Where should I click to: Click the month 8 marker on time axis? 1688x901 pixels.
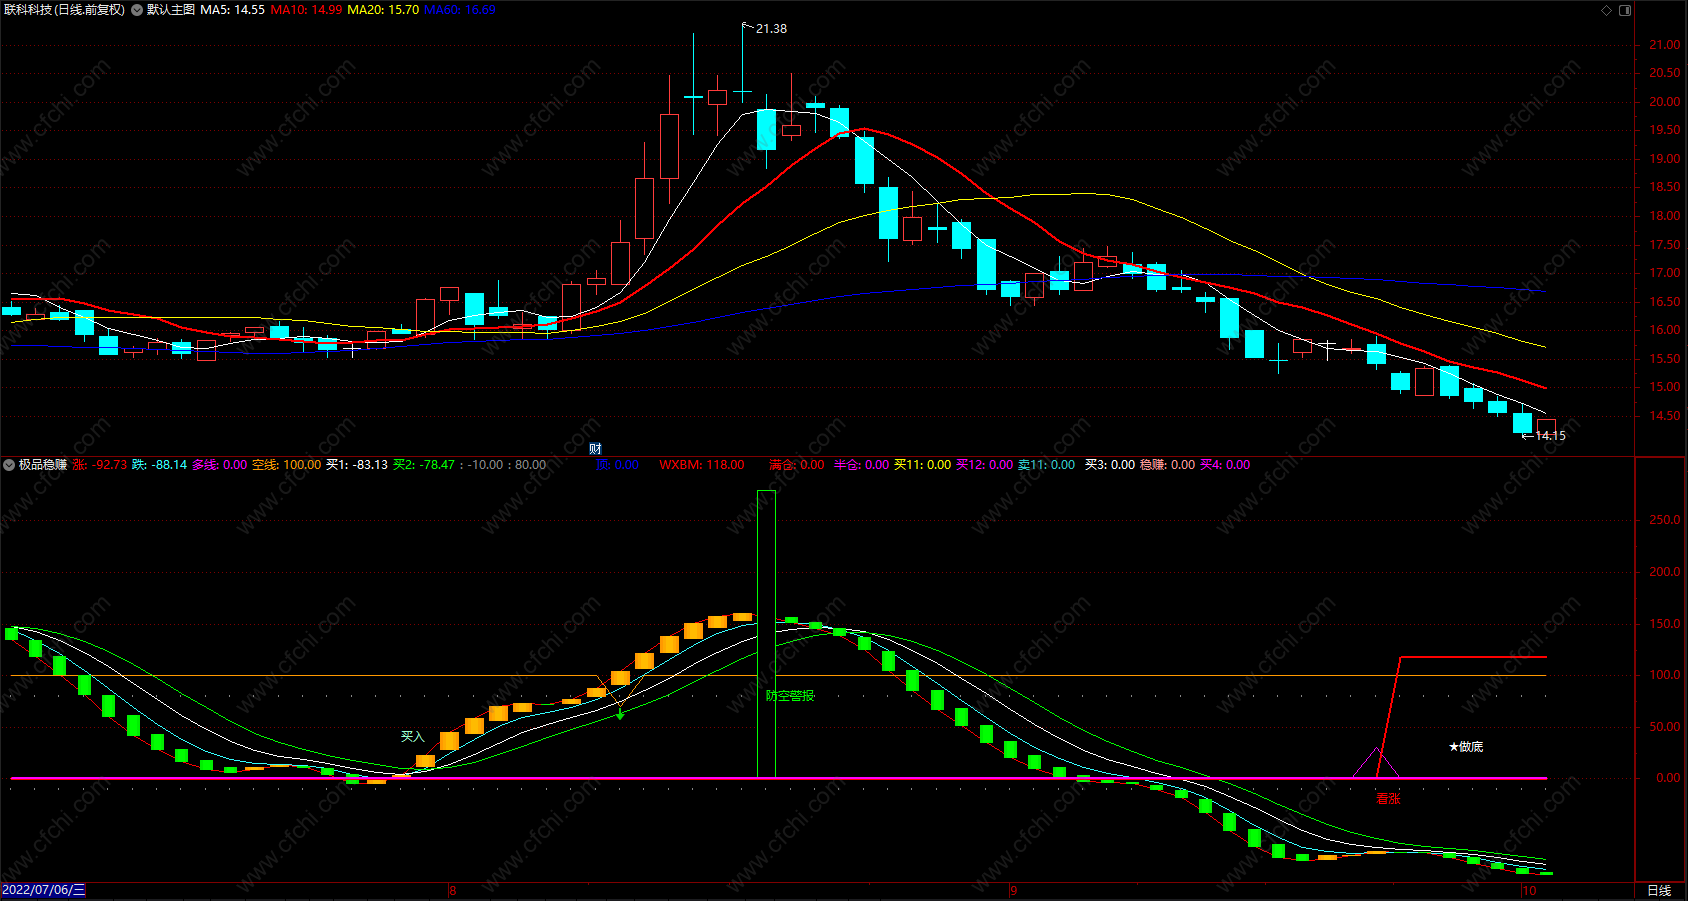click(453, 891)
